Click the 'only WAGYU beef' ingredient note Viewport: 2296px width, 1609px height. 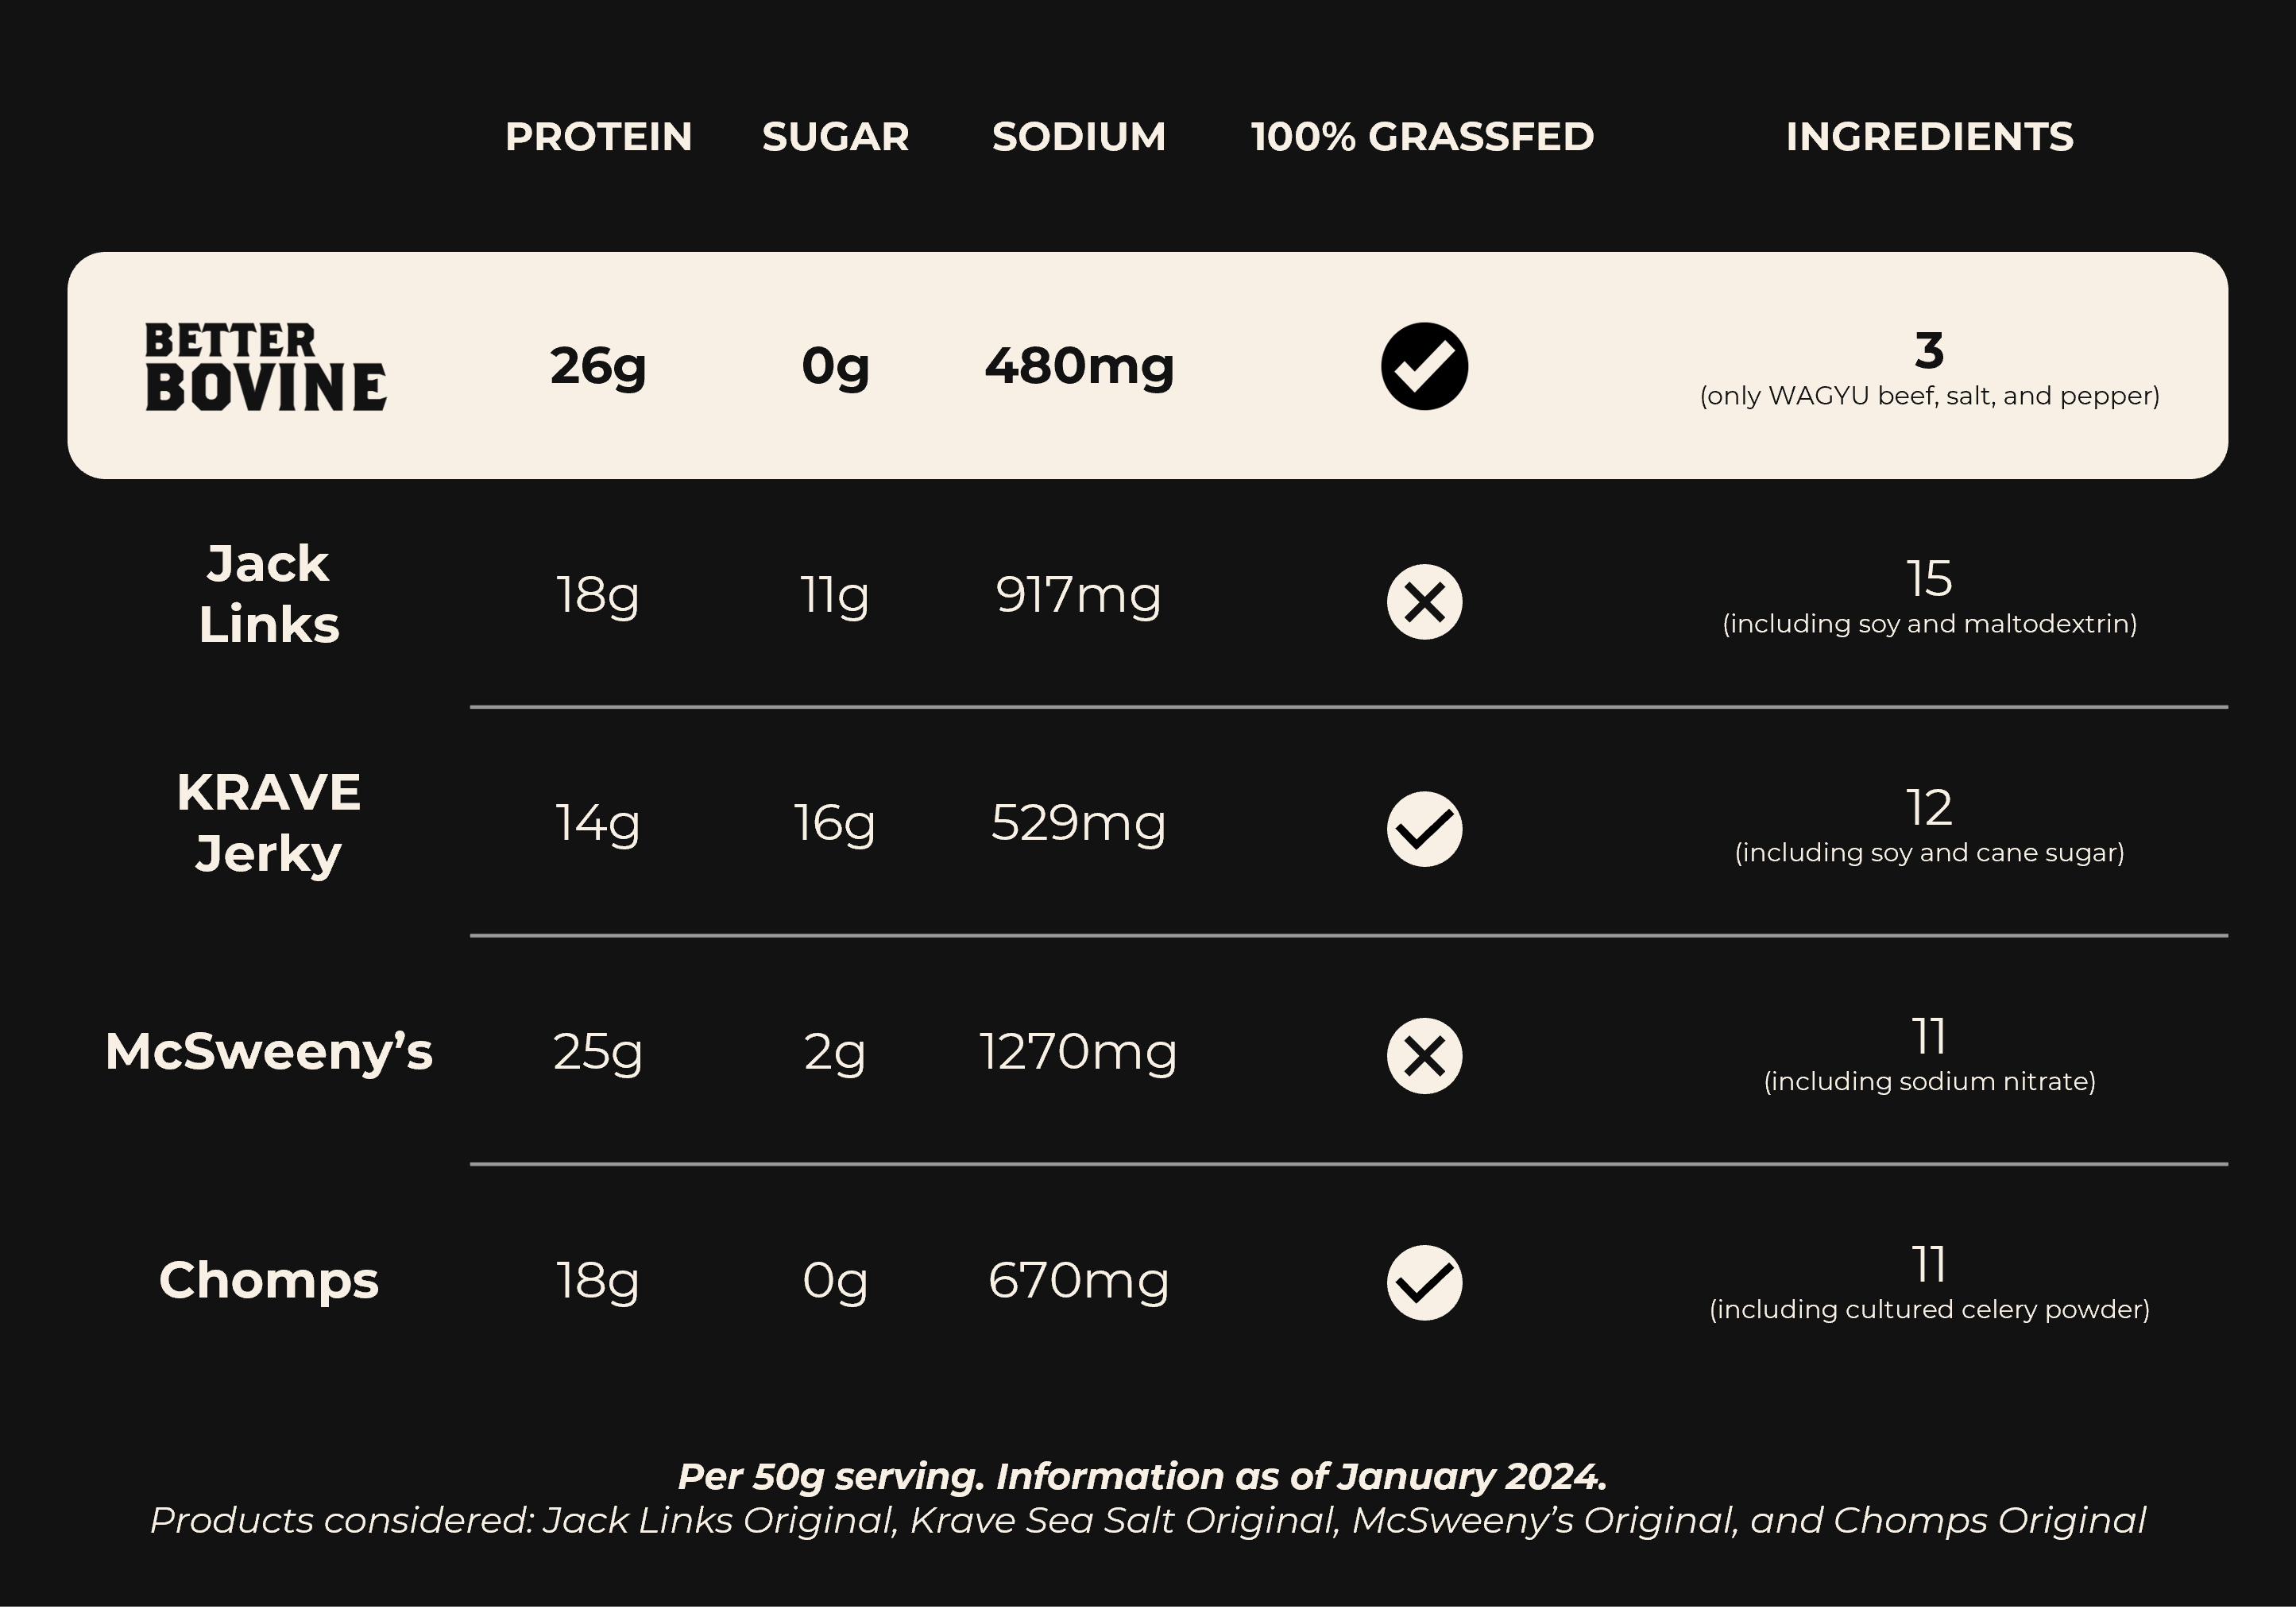click(1929, 396)
